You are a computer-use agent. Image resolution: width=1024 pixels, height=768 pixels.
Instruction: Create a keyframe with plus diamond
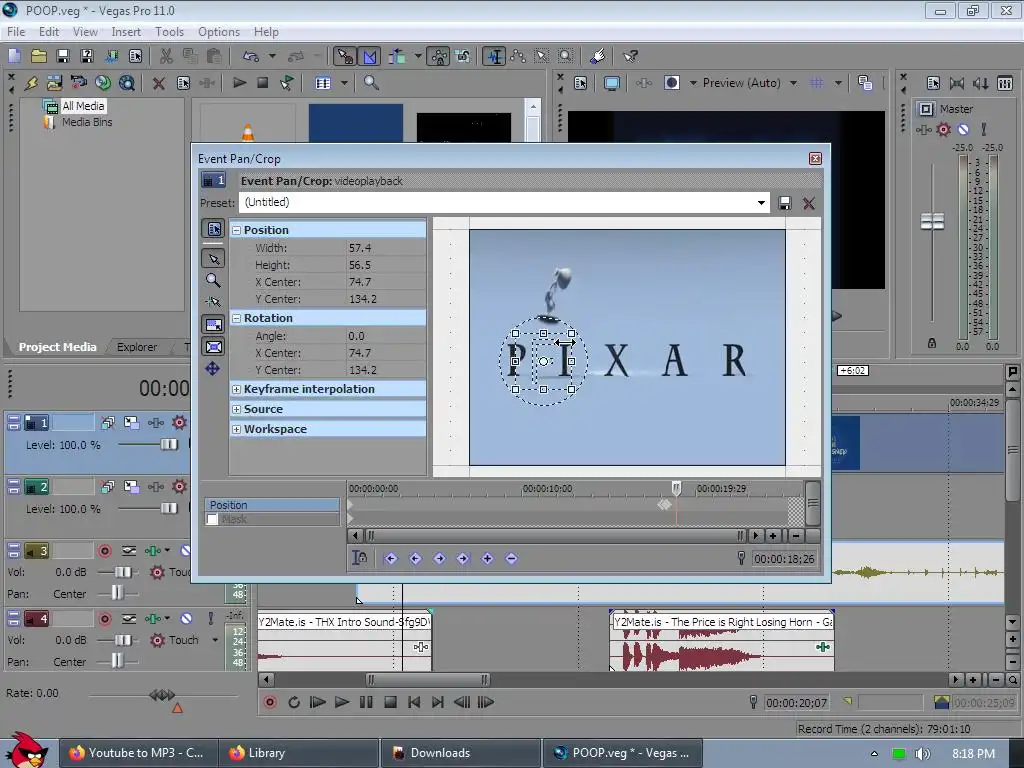click(487, 558)
